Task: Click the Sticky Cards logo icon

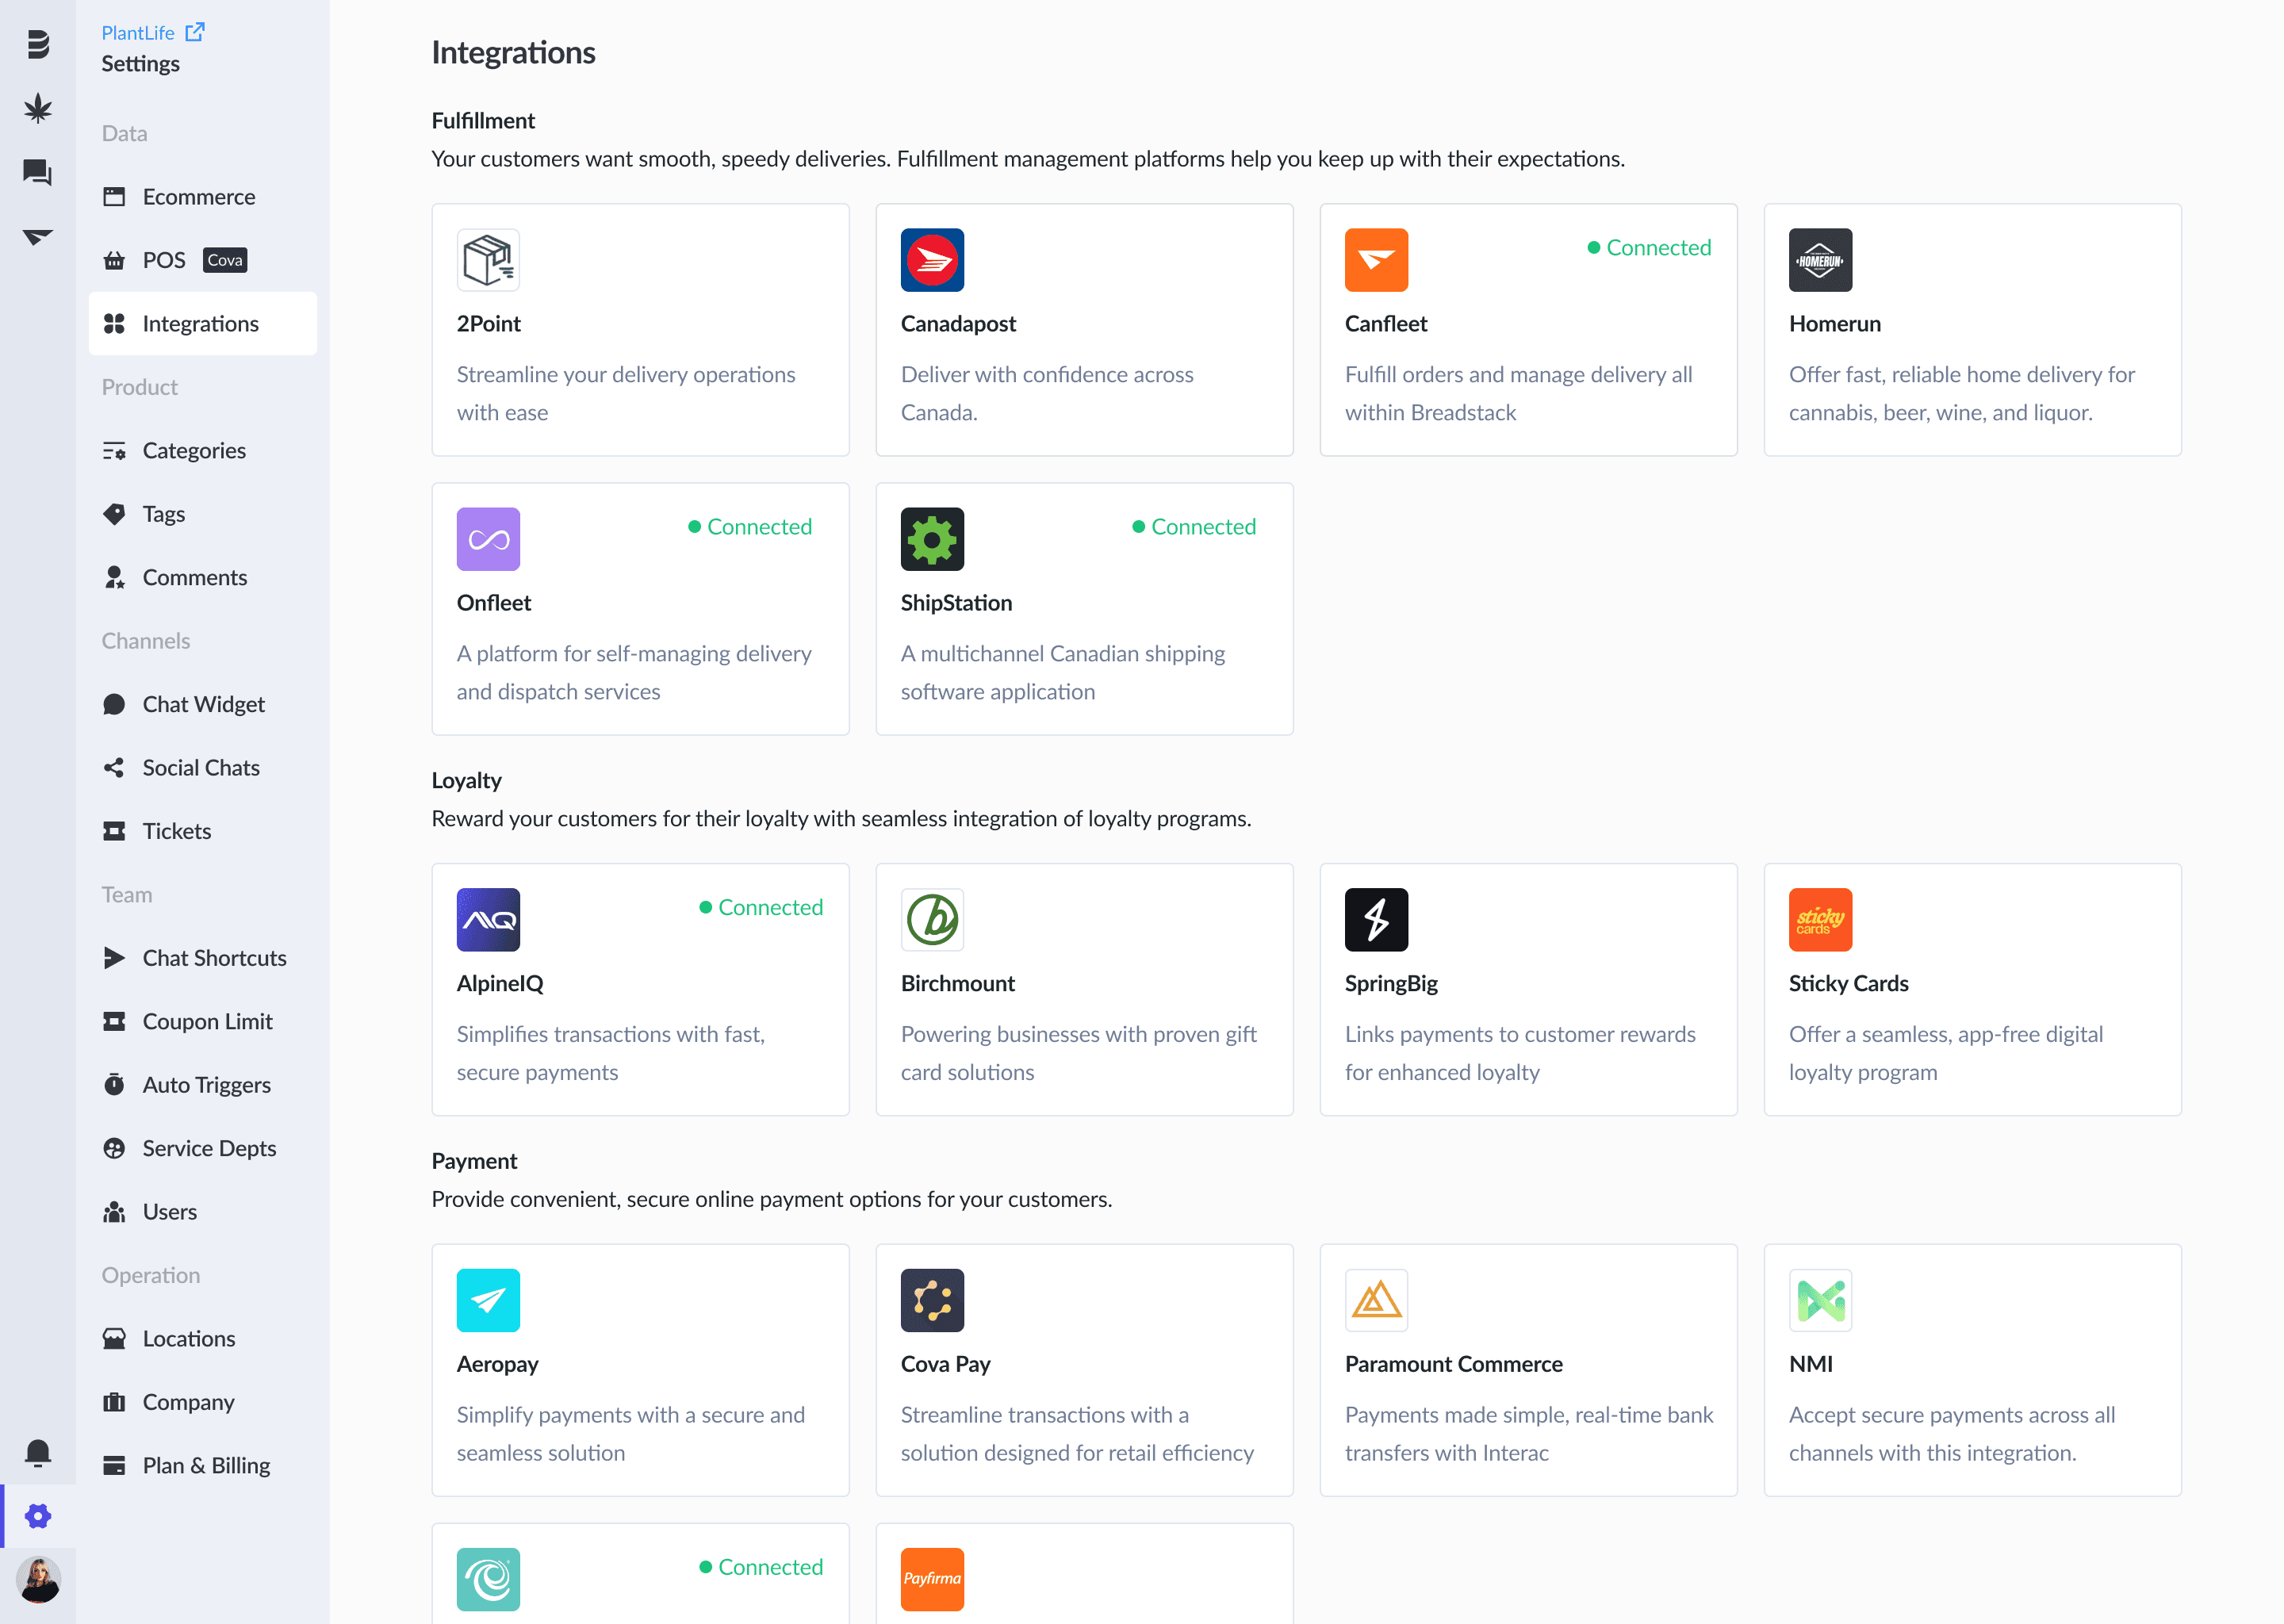Action: 1819,919
